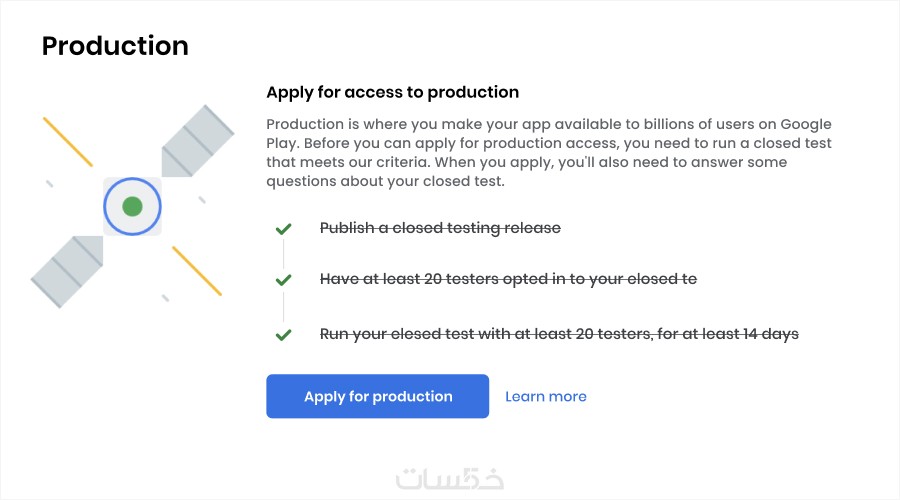
Task: Click the Production page heading
Action: tap(115, 46)
